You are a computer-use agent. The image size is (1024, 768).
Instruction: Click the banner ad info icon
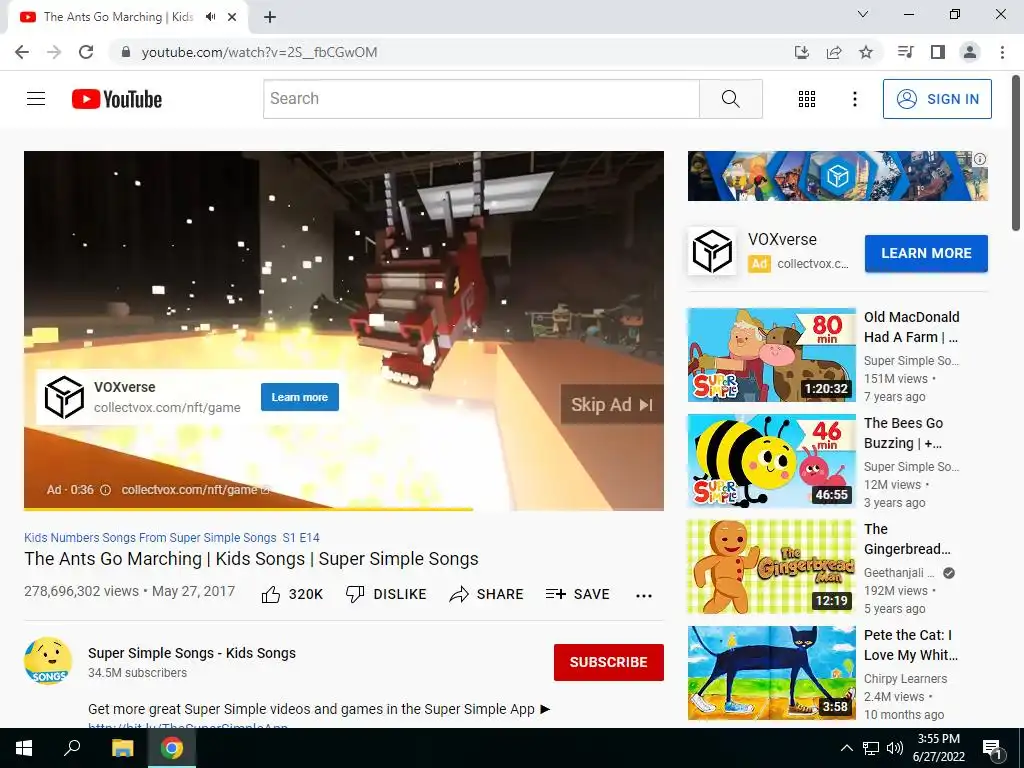coord(980,159)
